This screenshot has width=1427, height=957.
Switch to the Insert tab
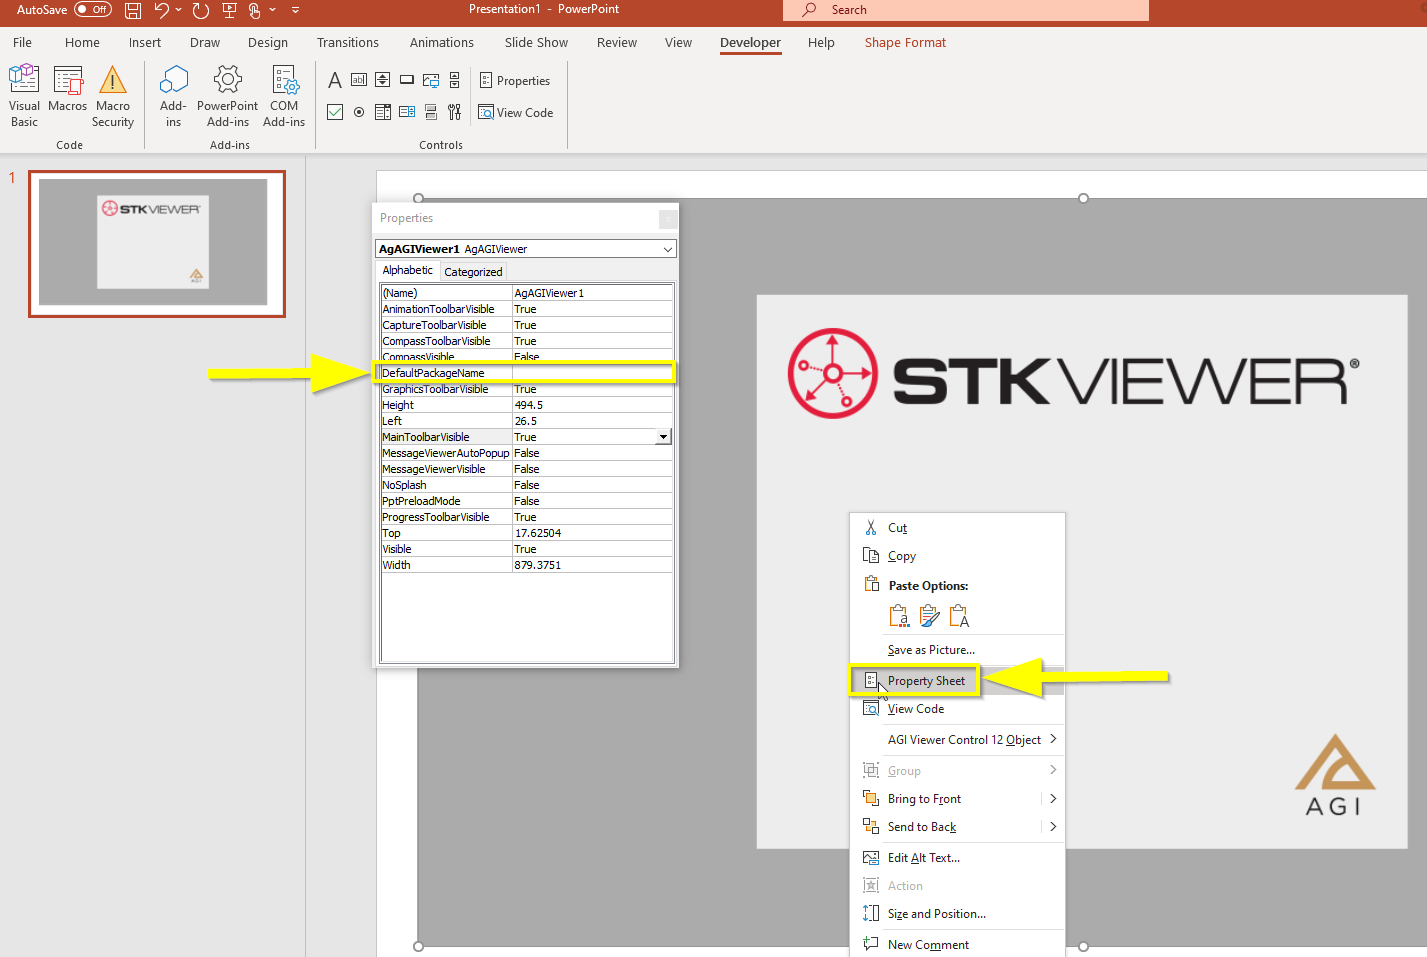[145, 43]
